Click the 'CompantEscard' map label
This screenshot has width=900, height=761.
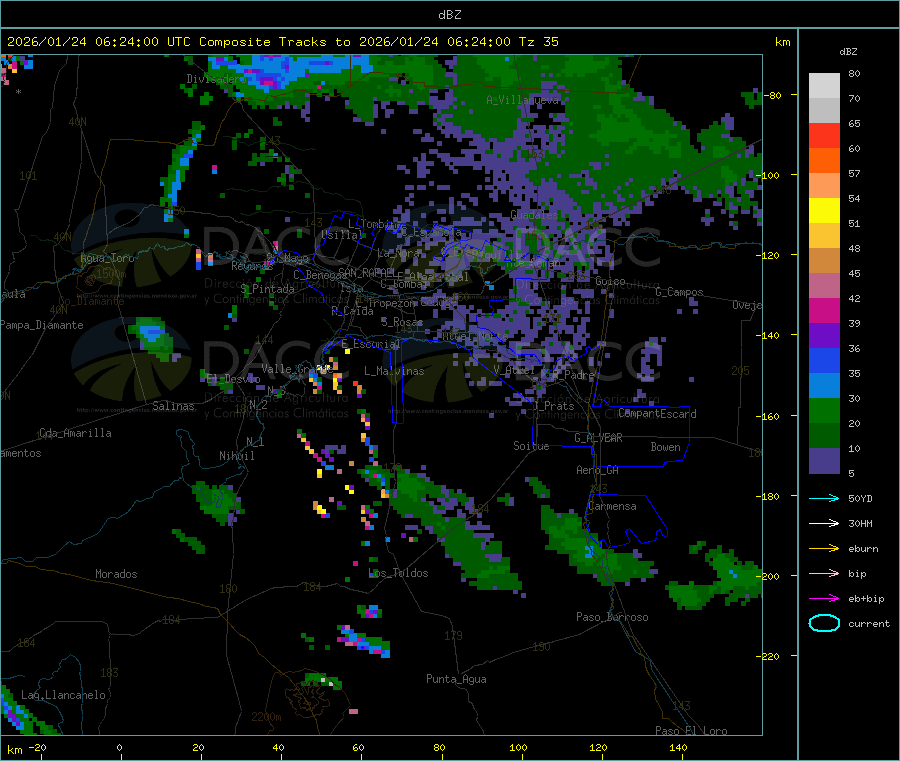(x=658, y=414)
